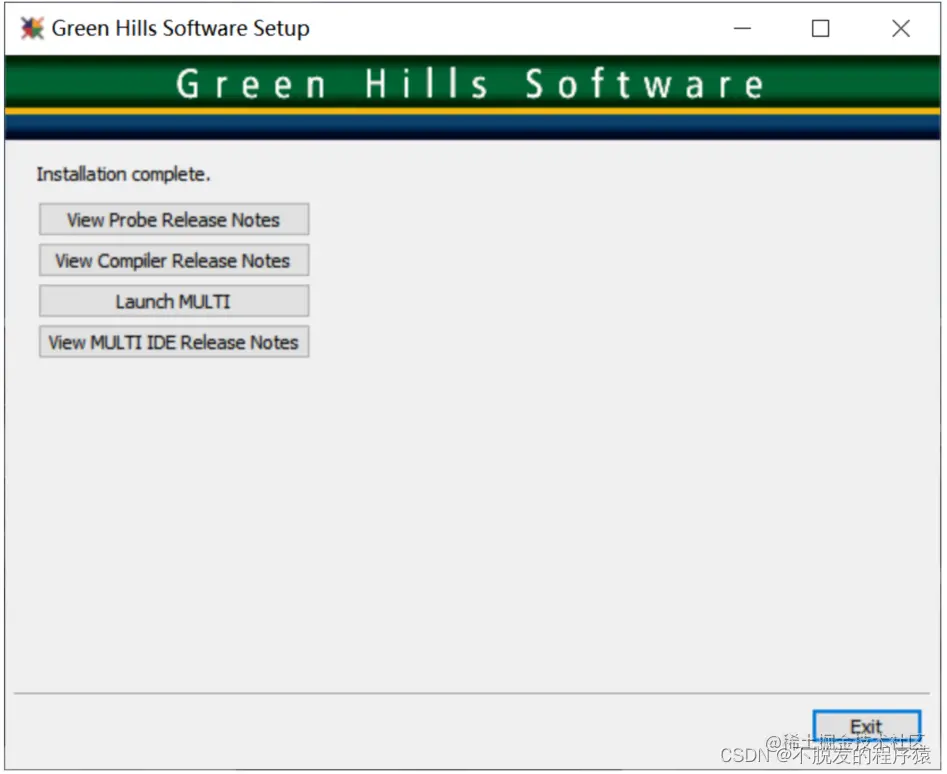Open View Probe Release Notes

(174, 220)
